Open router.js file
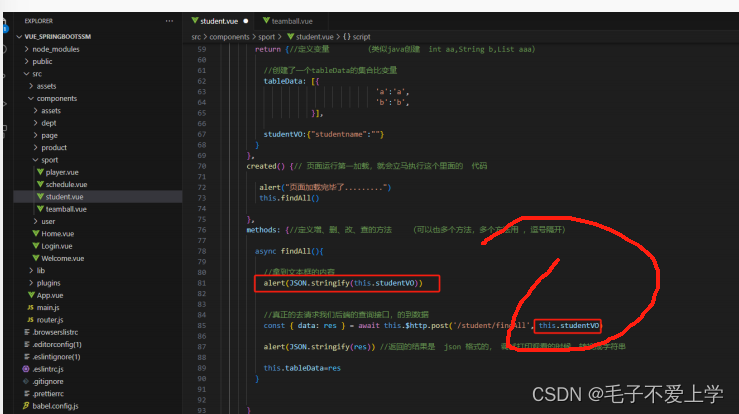 tap(50, 320)
